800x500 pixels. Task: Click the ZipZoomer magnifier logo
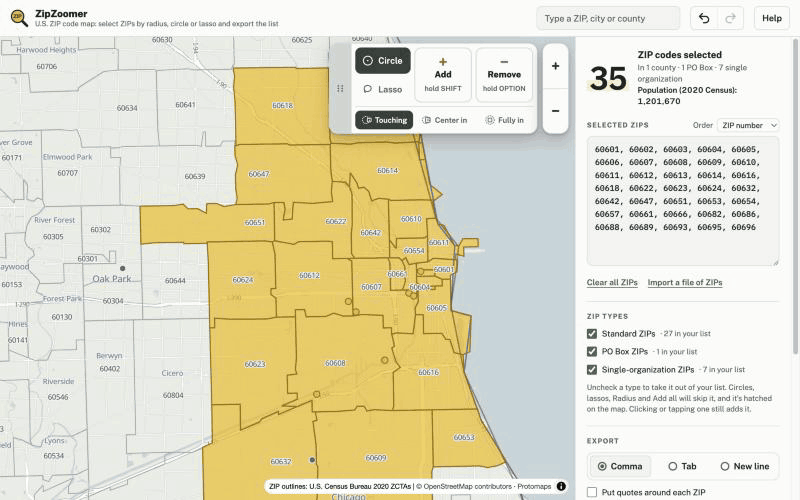(19, 18)
